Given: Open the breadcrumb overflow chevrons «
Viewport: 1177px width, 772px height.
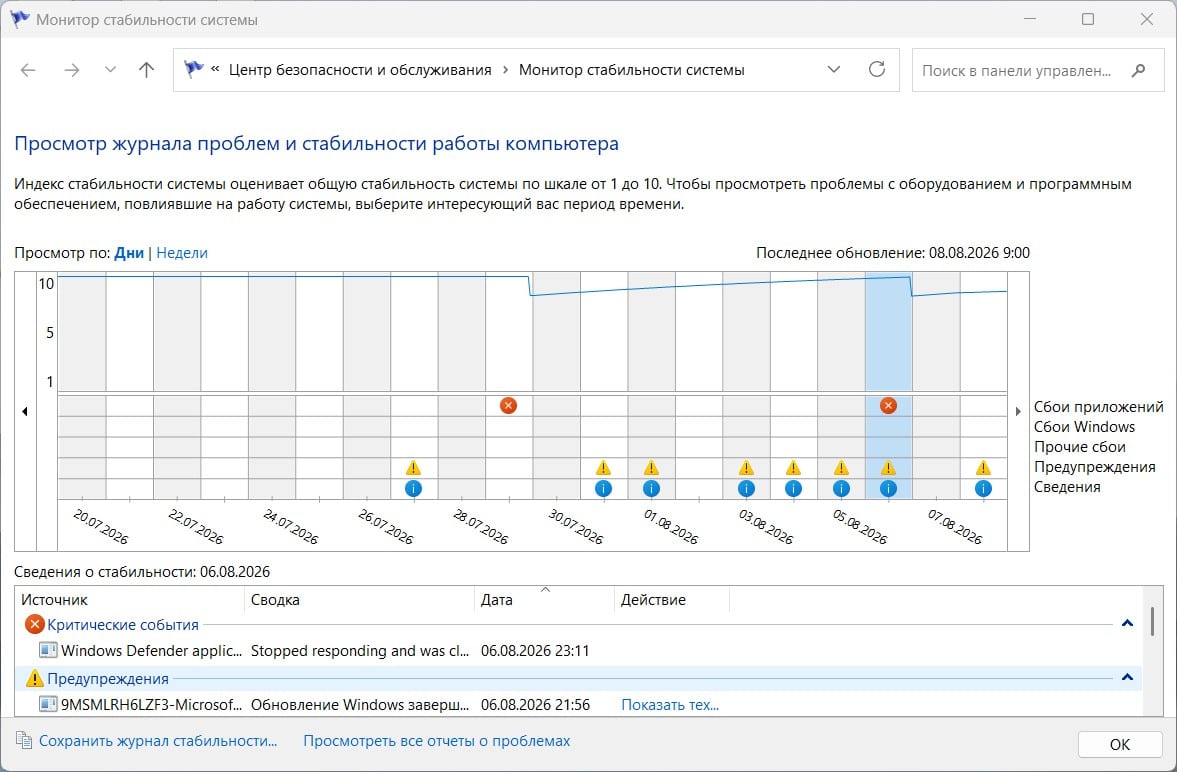Looking at the screenshot, I should (x=215, y=69).
